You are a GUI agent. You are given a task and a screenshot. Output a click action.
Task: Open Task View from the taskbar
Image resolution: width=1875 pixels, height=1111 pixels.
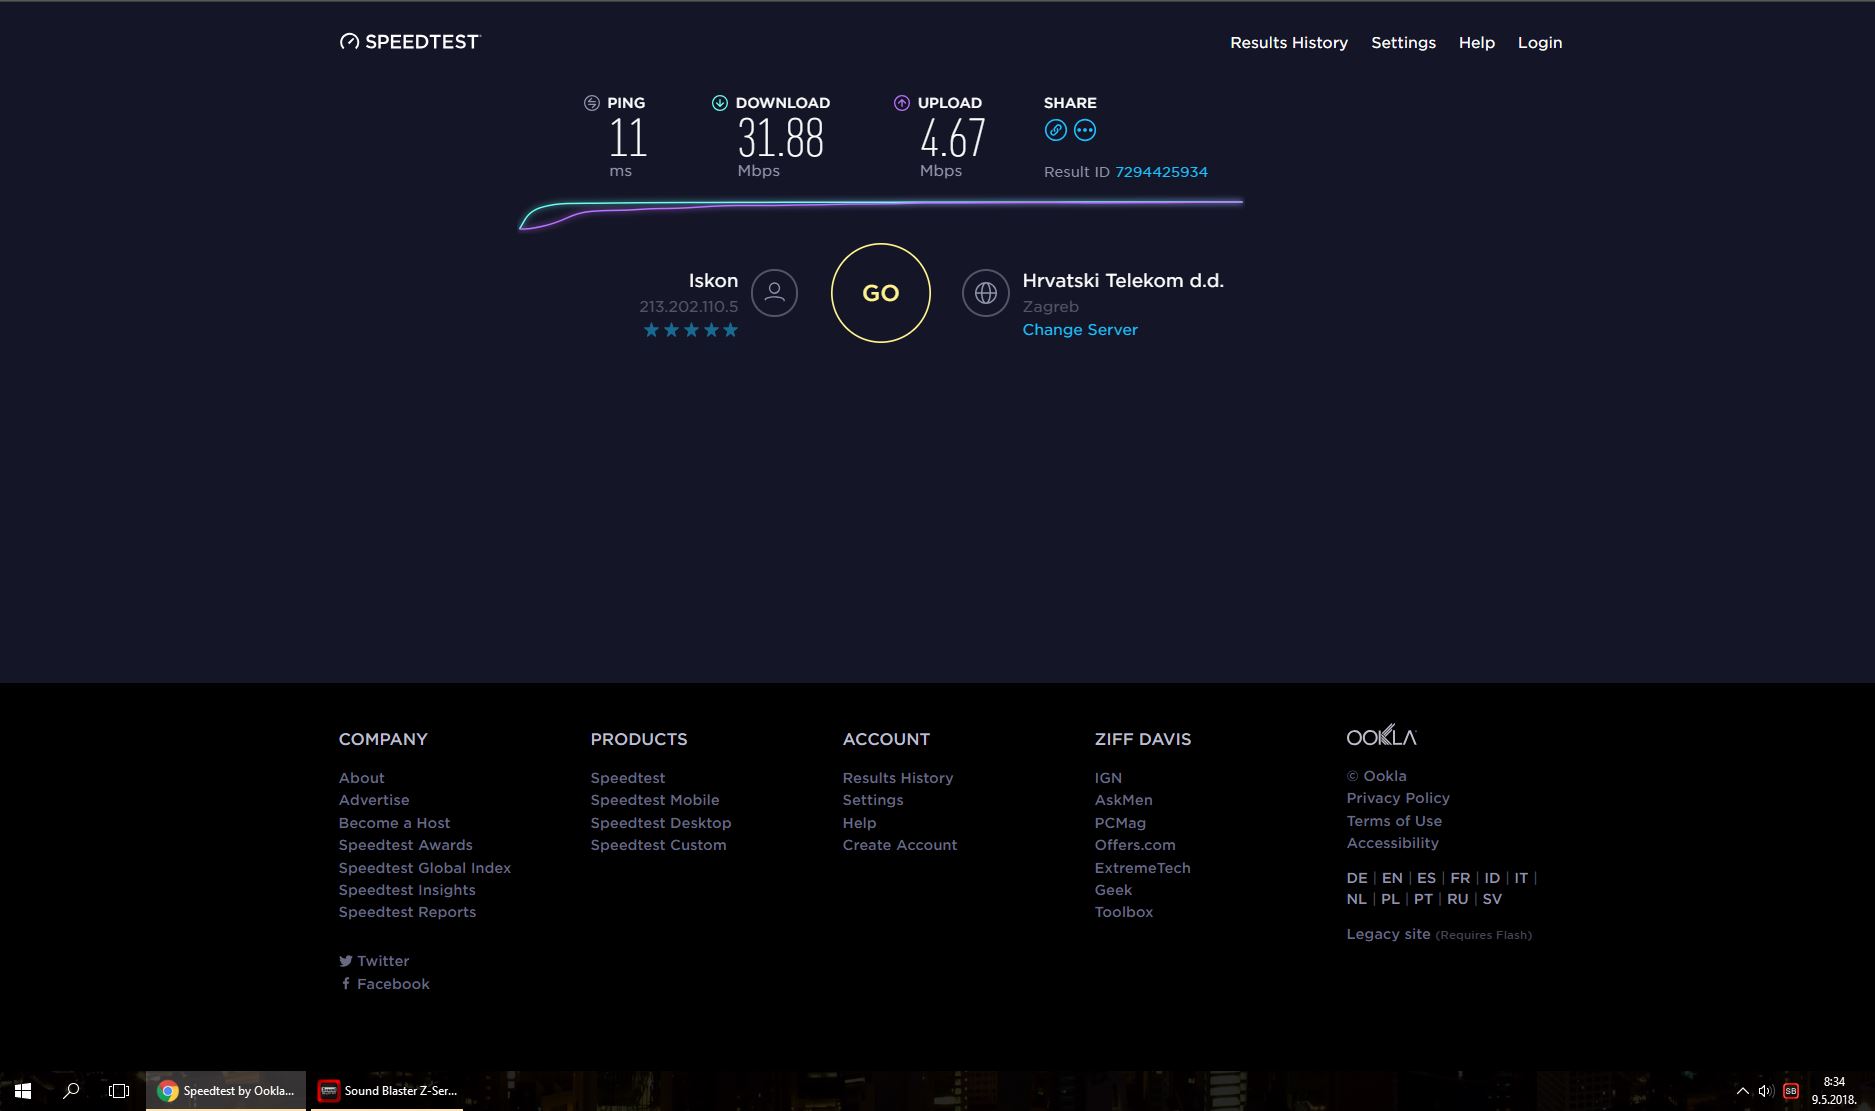coord(119,1091)
